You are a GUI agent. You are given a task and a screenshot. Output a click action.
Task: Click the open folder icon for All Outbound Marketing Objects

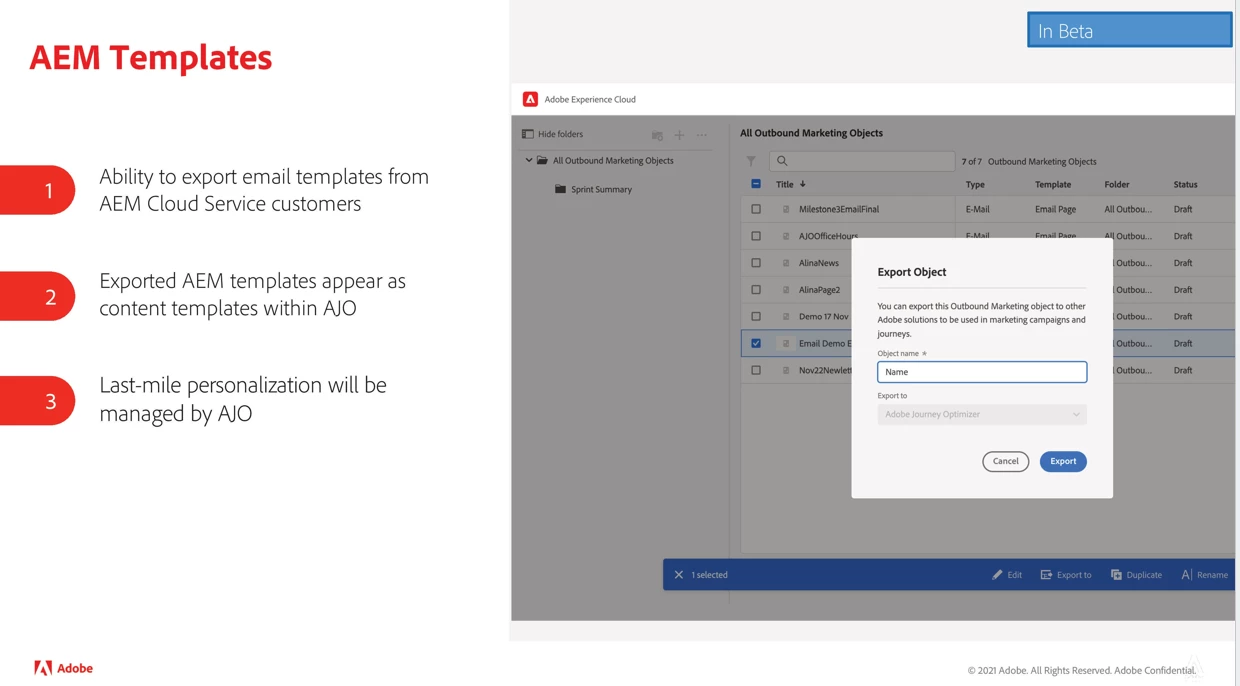coord(542,160)
